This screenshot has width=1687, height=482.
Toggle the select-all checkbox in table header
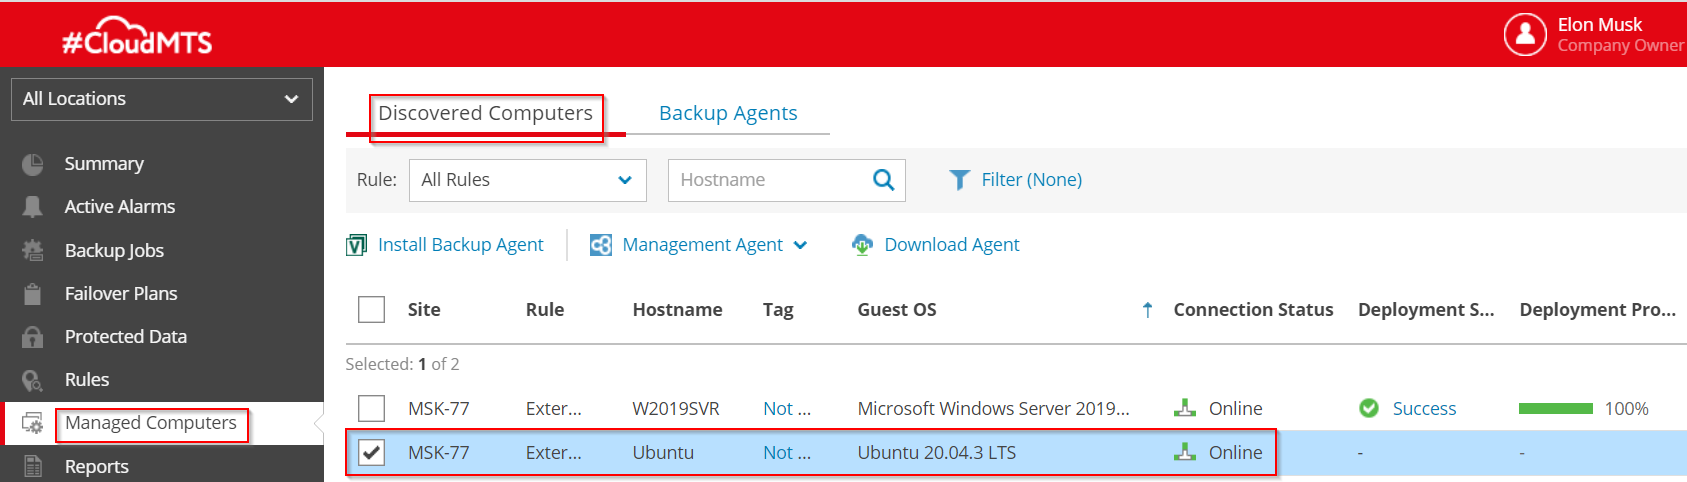click(371, 310)
